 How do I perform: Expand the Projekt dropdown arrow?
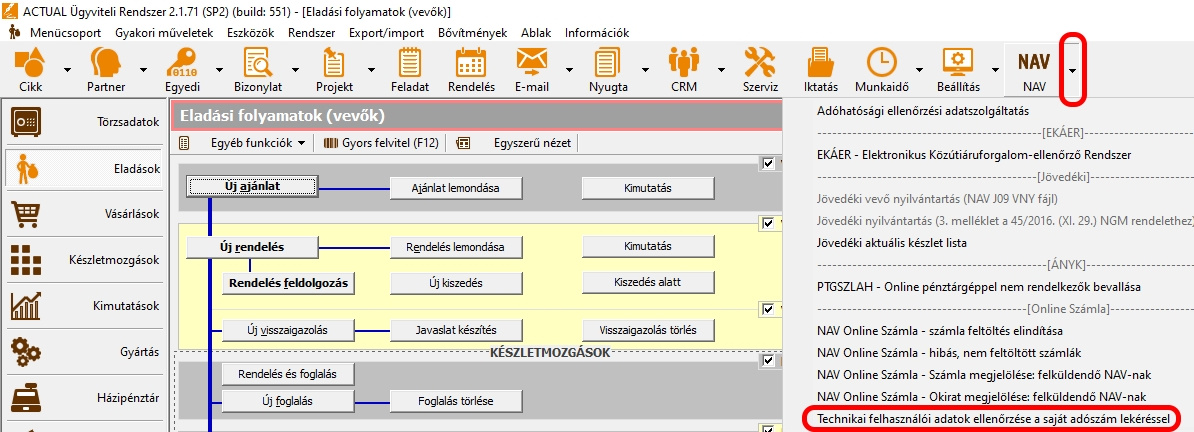(371, 69)
